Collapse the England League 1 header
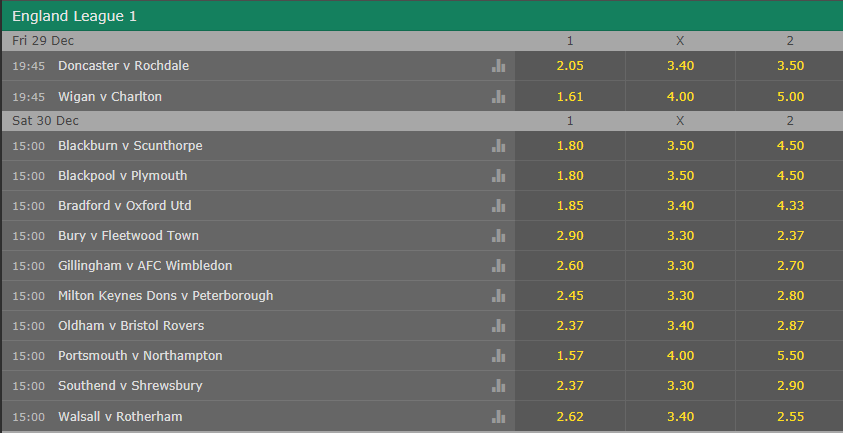This screenshot has height=433, width=843. (423, 16)
